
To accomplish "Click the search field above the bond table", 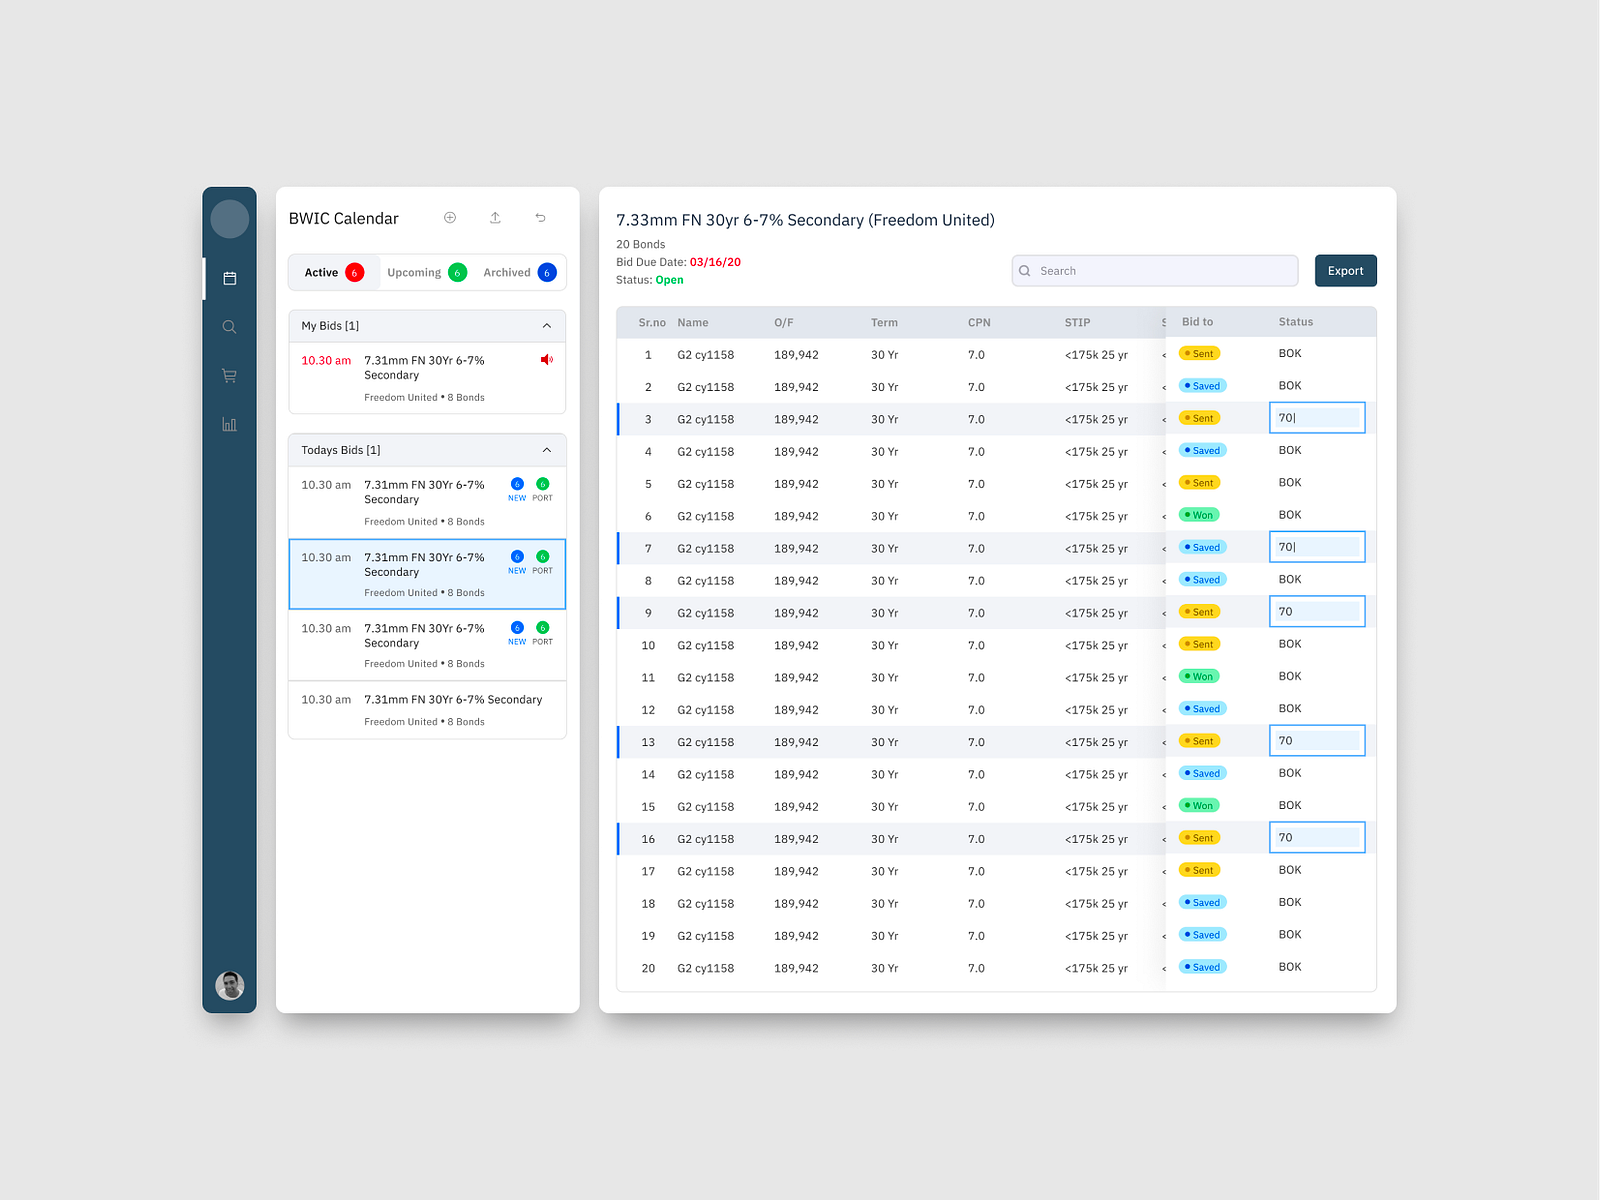I will coord(1153,270).
